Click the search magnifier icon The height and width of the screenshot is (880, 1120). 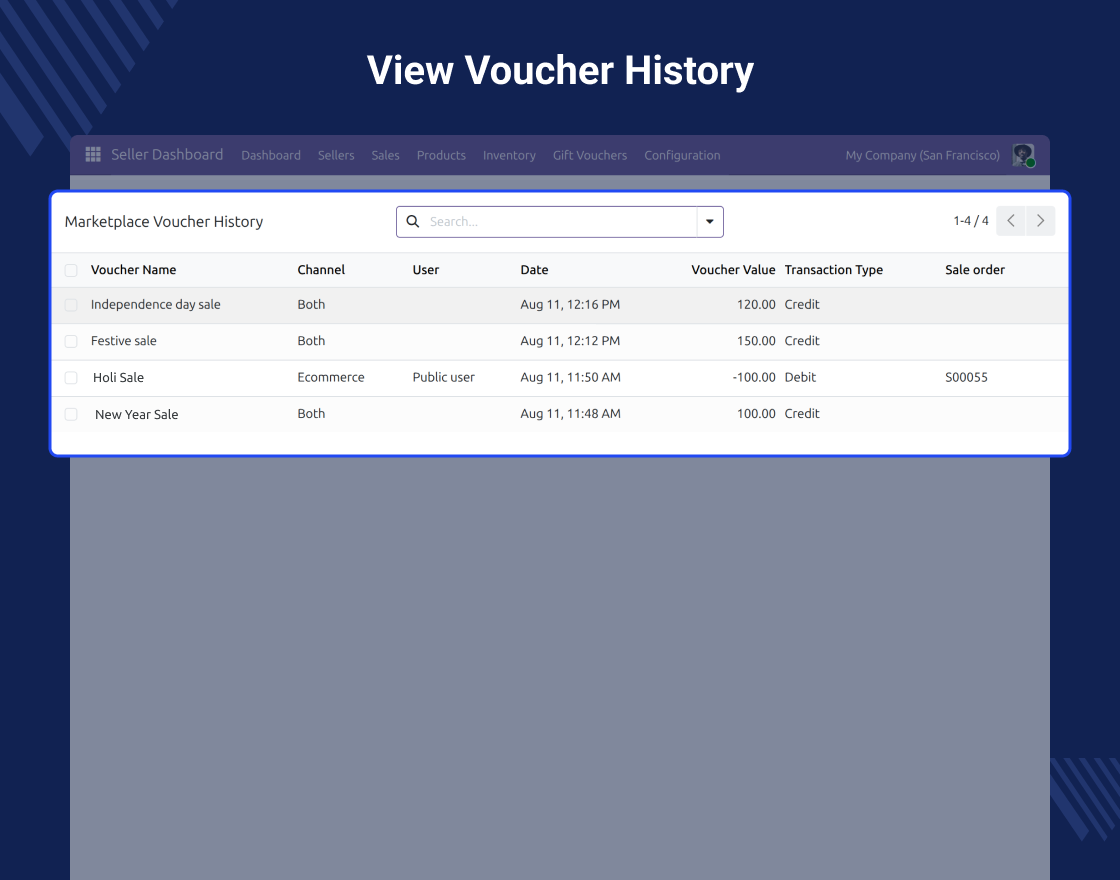click(x=413, y=221)
